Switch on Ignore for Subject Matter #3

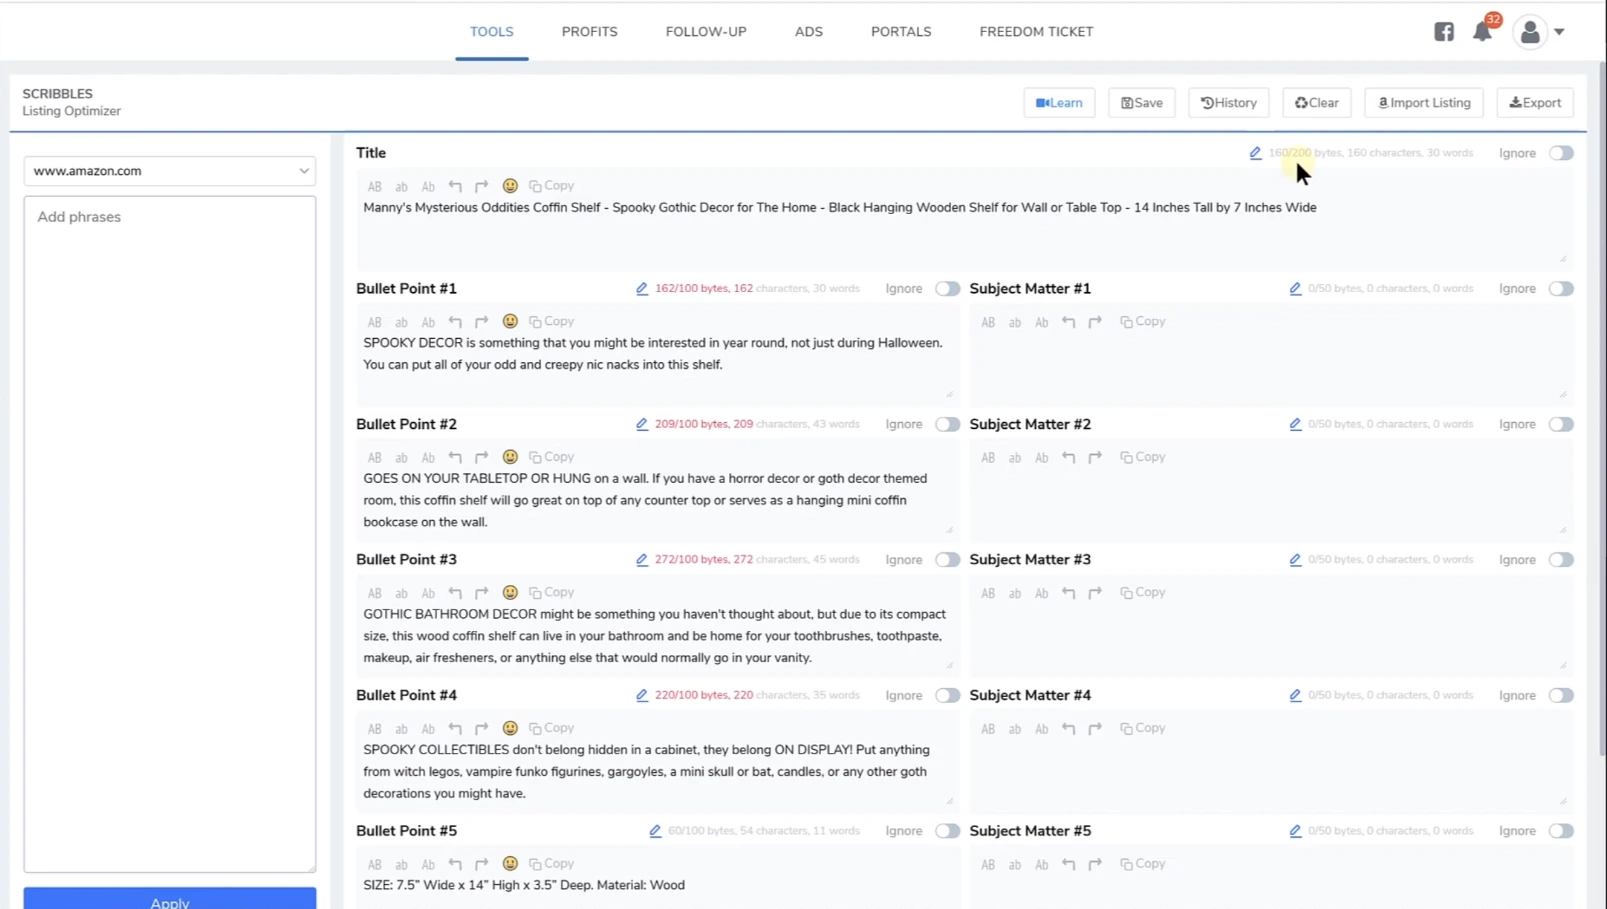pyautogui.click(x=1560, y=560)
